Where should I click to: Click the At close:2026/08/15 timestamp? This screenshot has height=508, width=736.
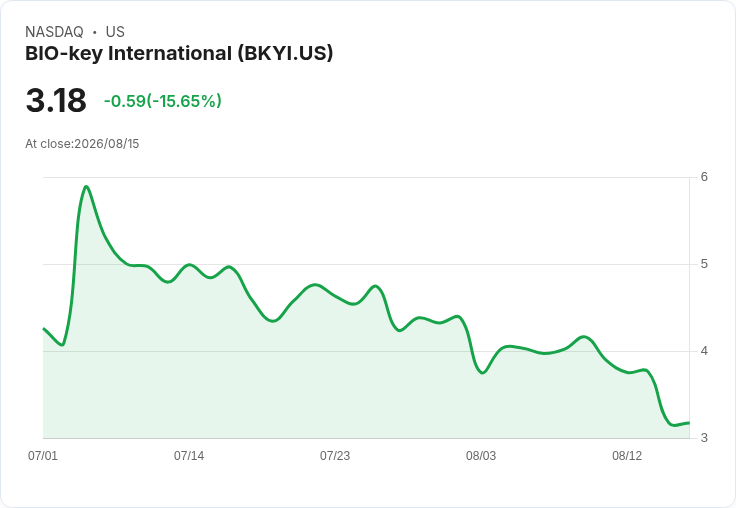(x=82, y=144)
